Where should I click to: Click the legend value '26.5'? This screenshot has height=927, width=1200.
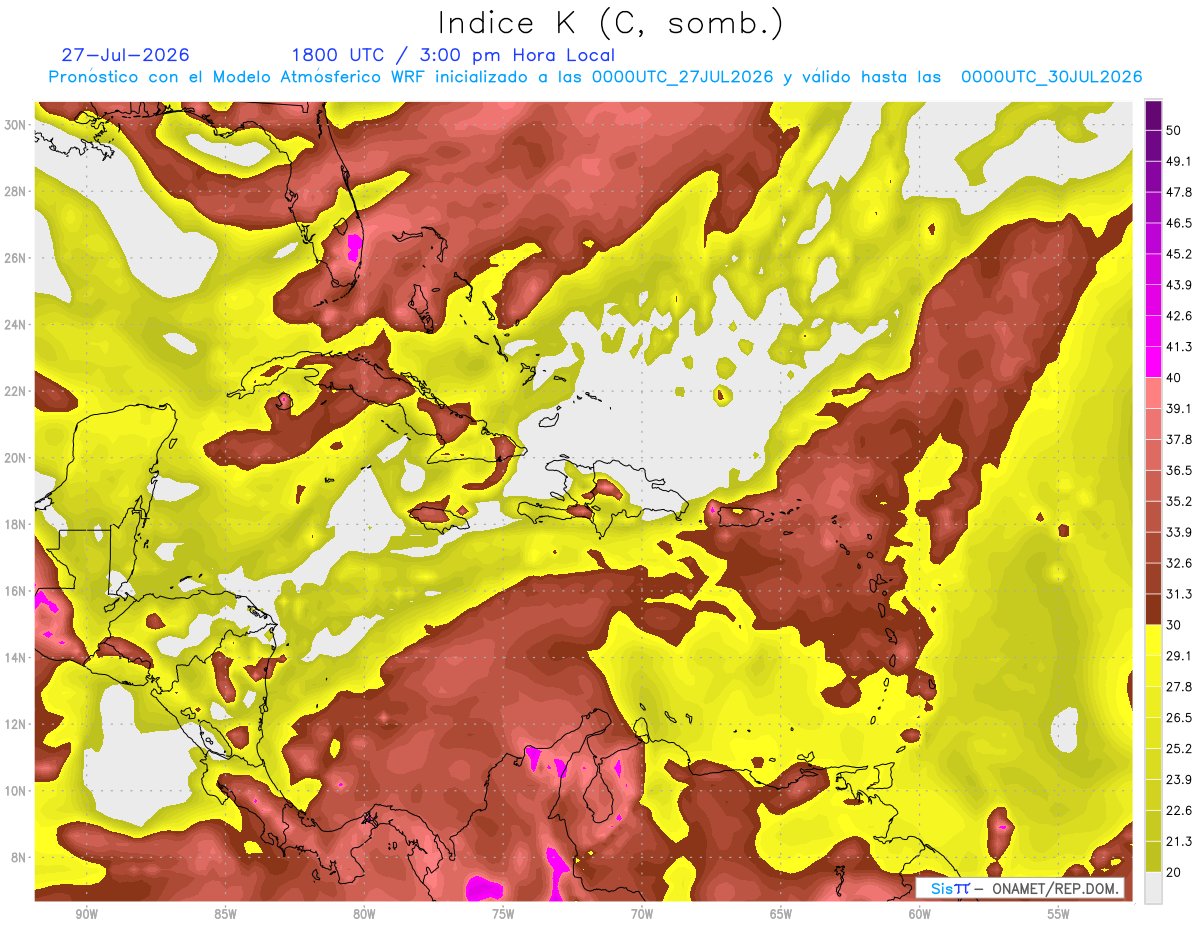coord(1179,718)
